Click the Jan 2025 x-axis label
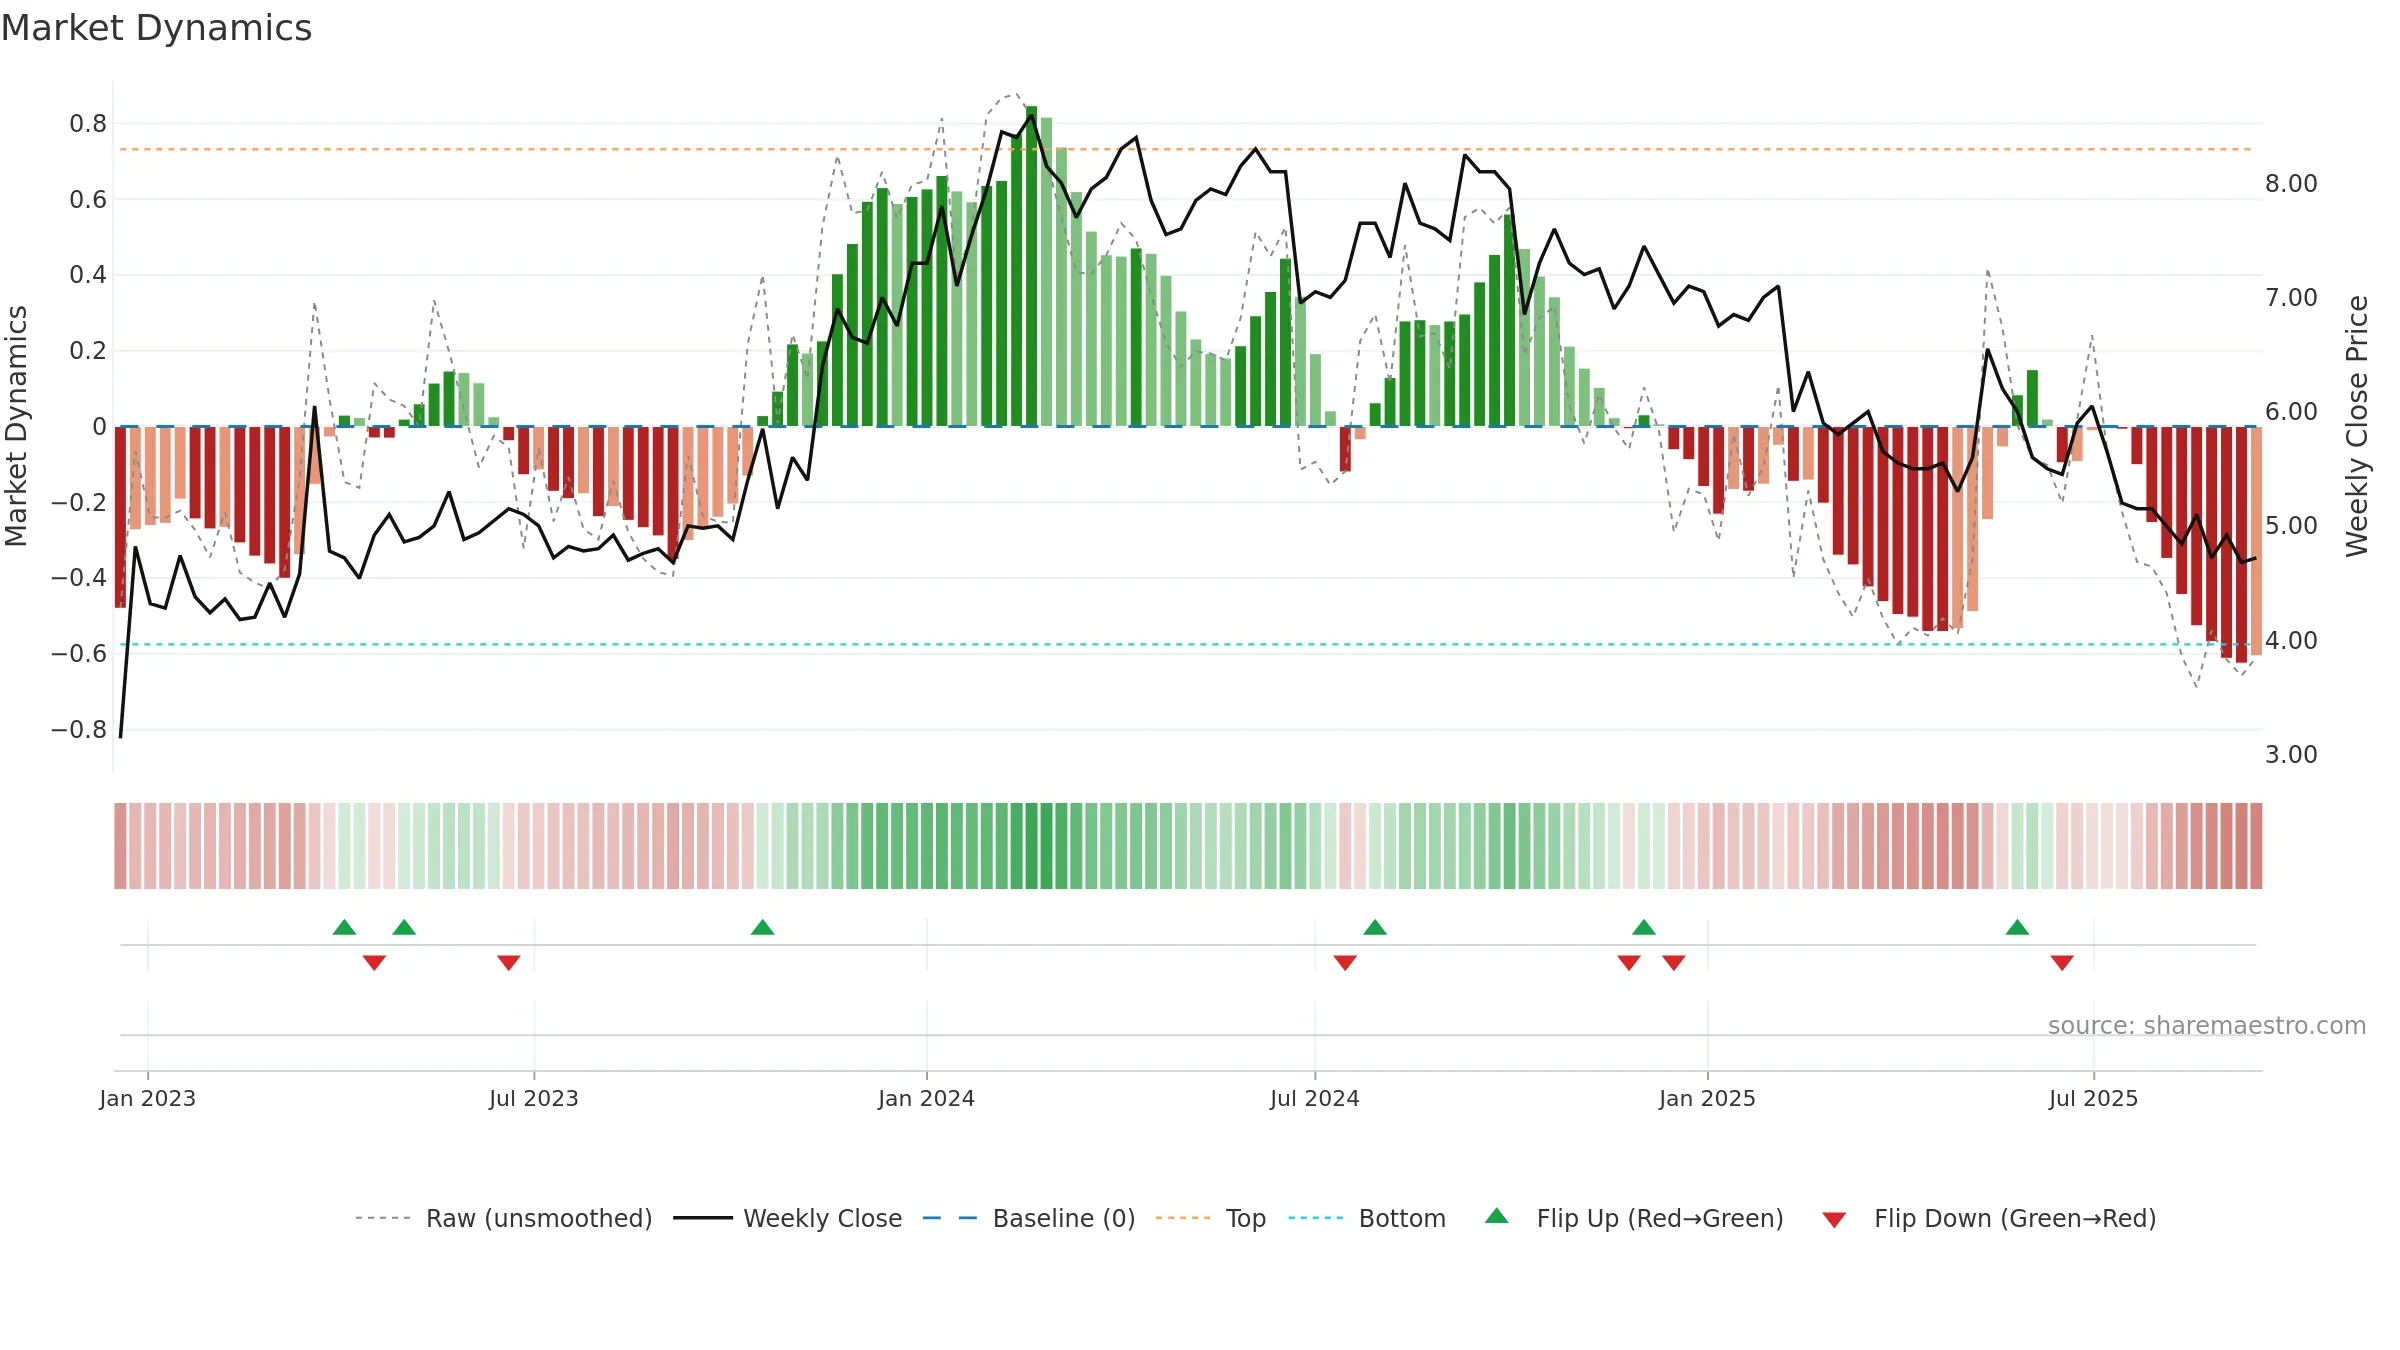The image size is (2400, 1350). click(1708, 1098)
